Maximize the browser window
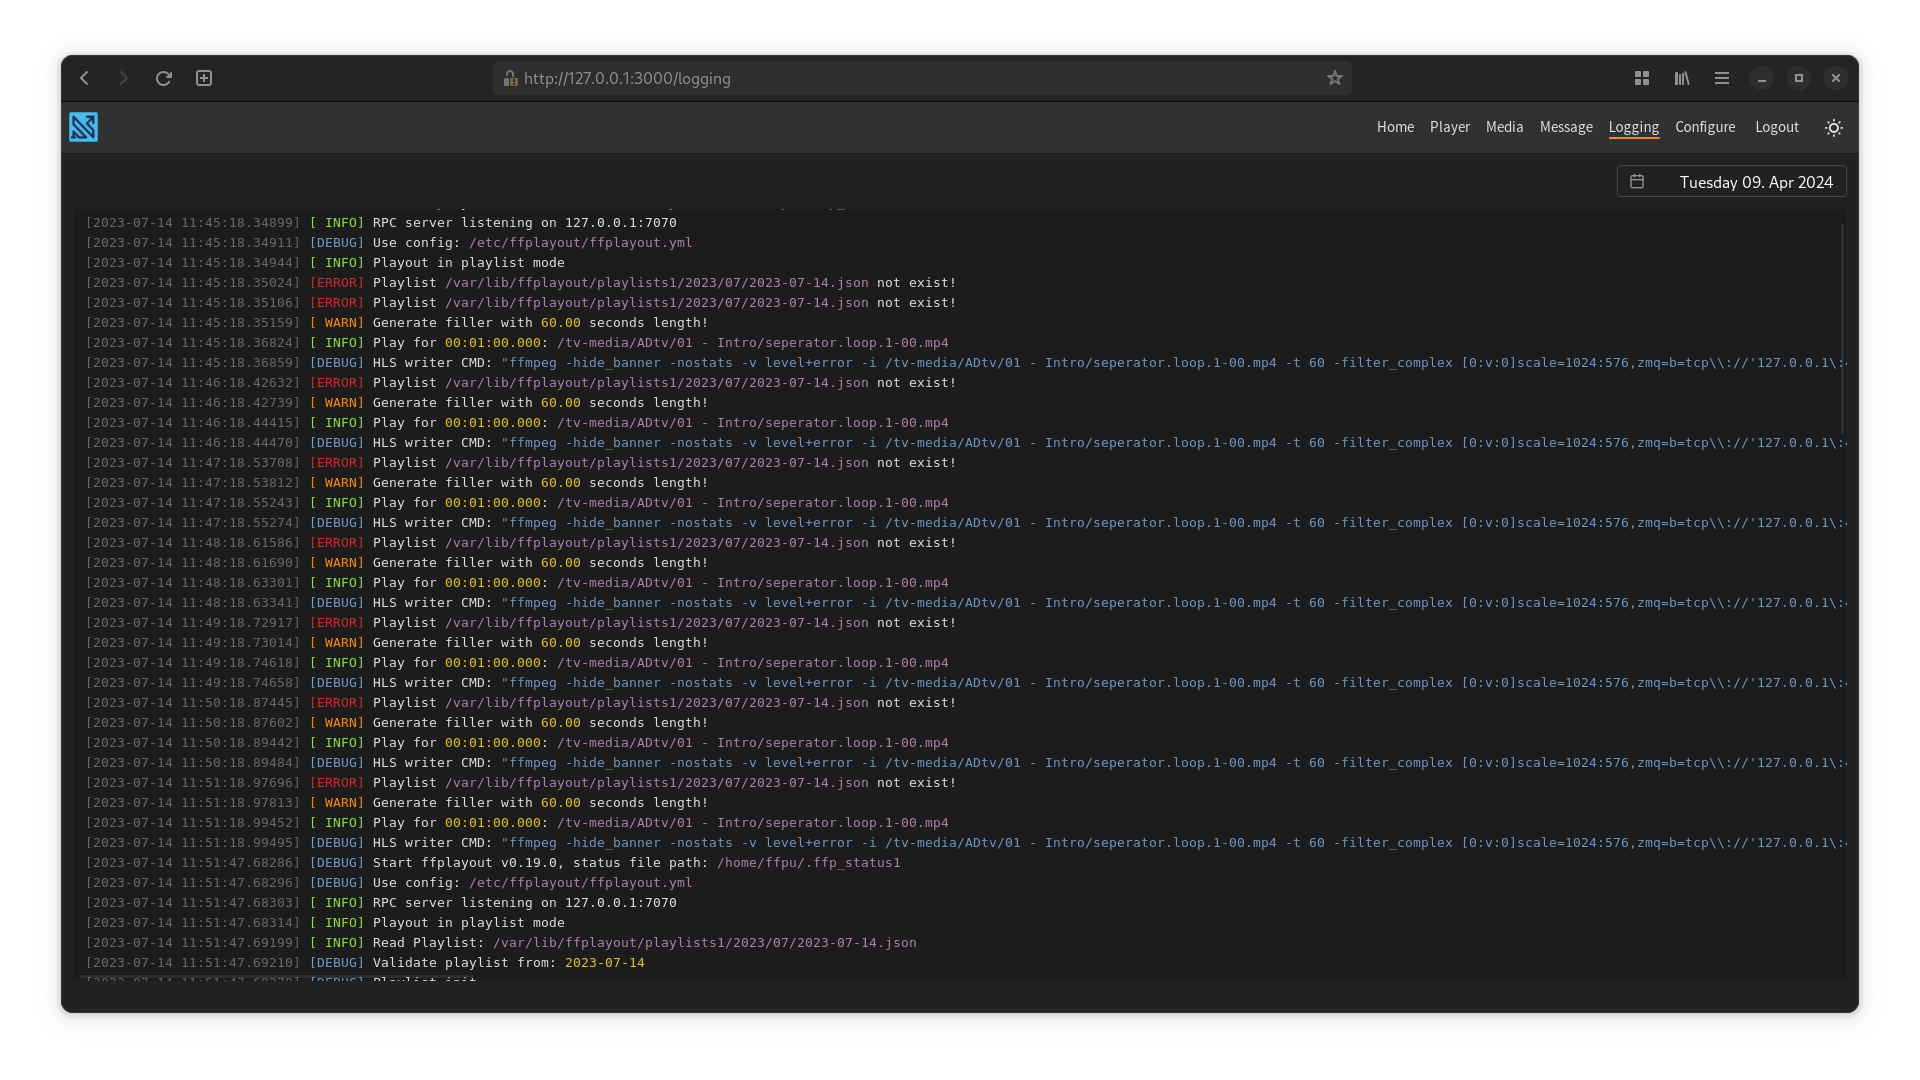The height and width of the screenshot is (1080, 1920). (x=1799, y=78)
